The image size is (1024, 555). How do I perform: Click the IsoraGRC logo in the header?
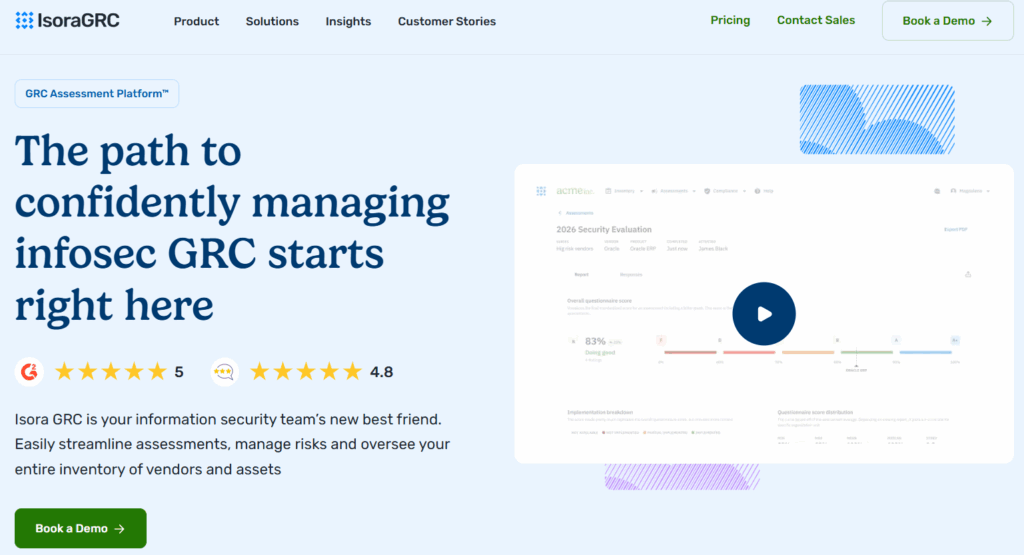[x=68, y=20]
